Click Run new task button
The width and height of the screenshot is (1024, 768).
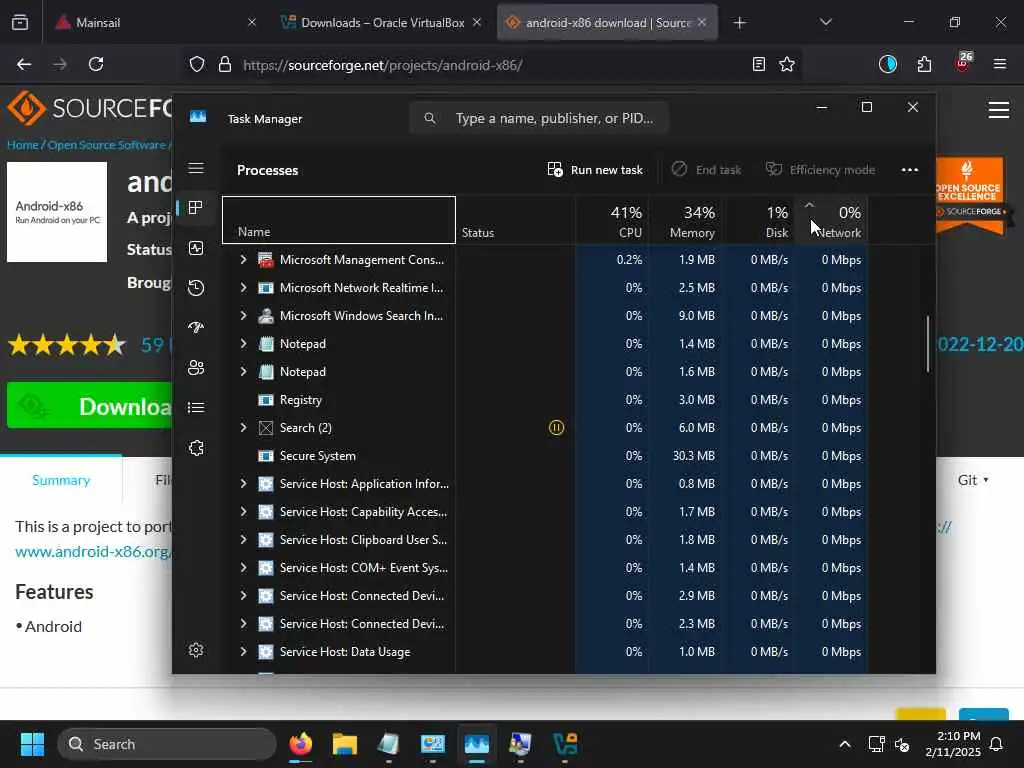click(x=595, y=170)
